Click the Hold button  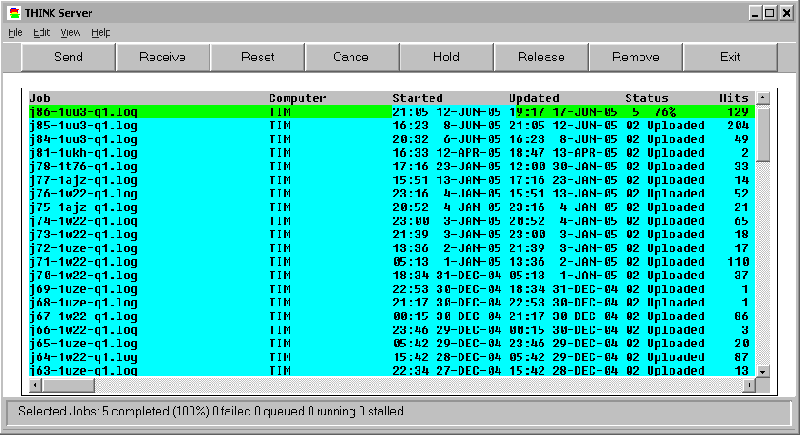coord(446,57)
